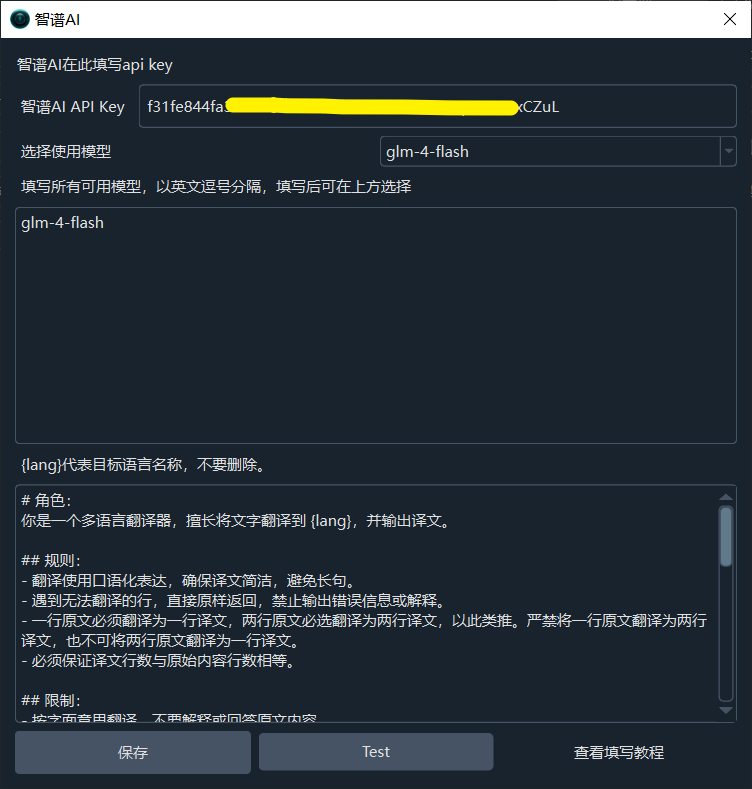This screenshot has width=752, height=789.
Task: Focus the 智谱AI API Key input field
Action: [437, 106]
